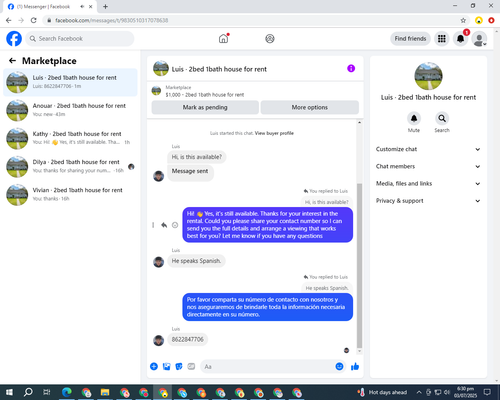Open message more options dots
Screen dimensions: 500x400
click(x=153, y=225)
